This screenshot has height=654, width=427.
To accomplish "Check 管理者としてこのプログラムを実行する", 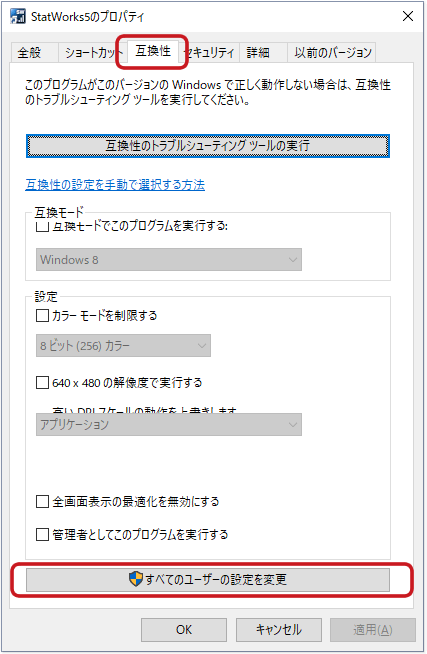I will [43, 534].
